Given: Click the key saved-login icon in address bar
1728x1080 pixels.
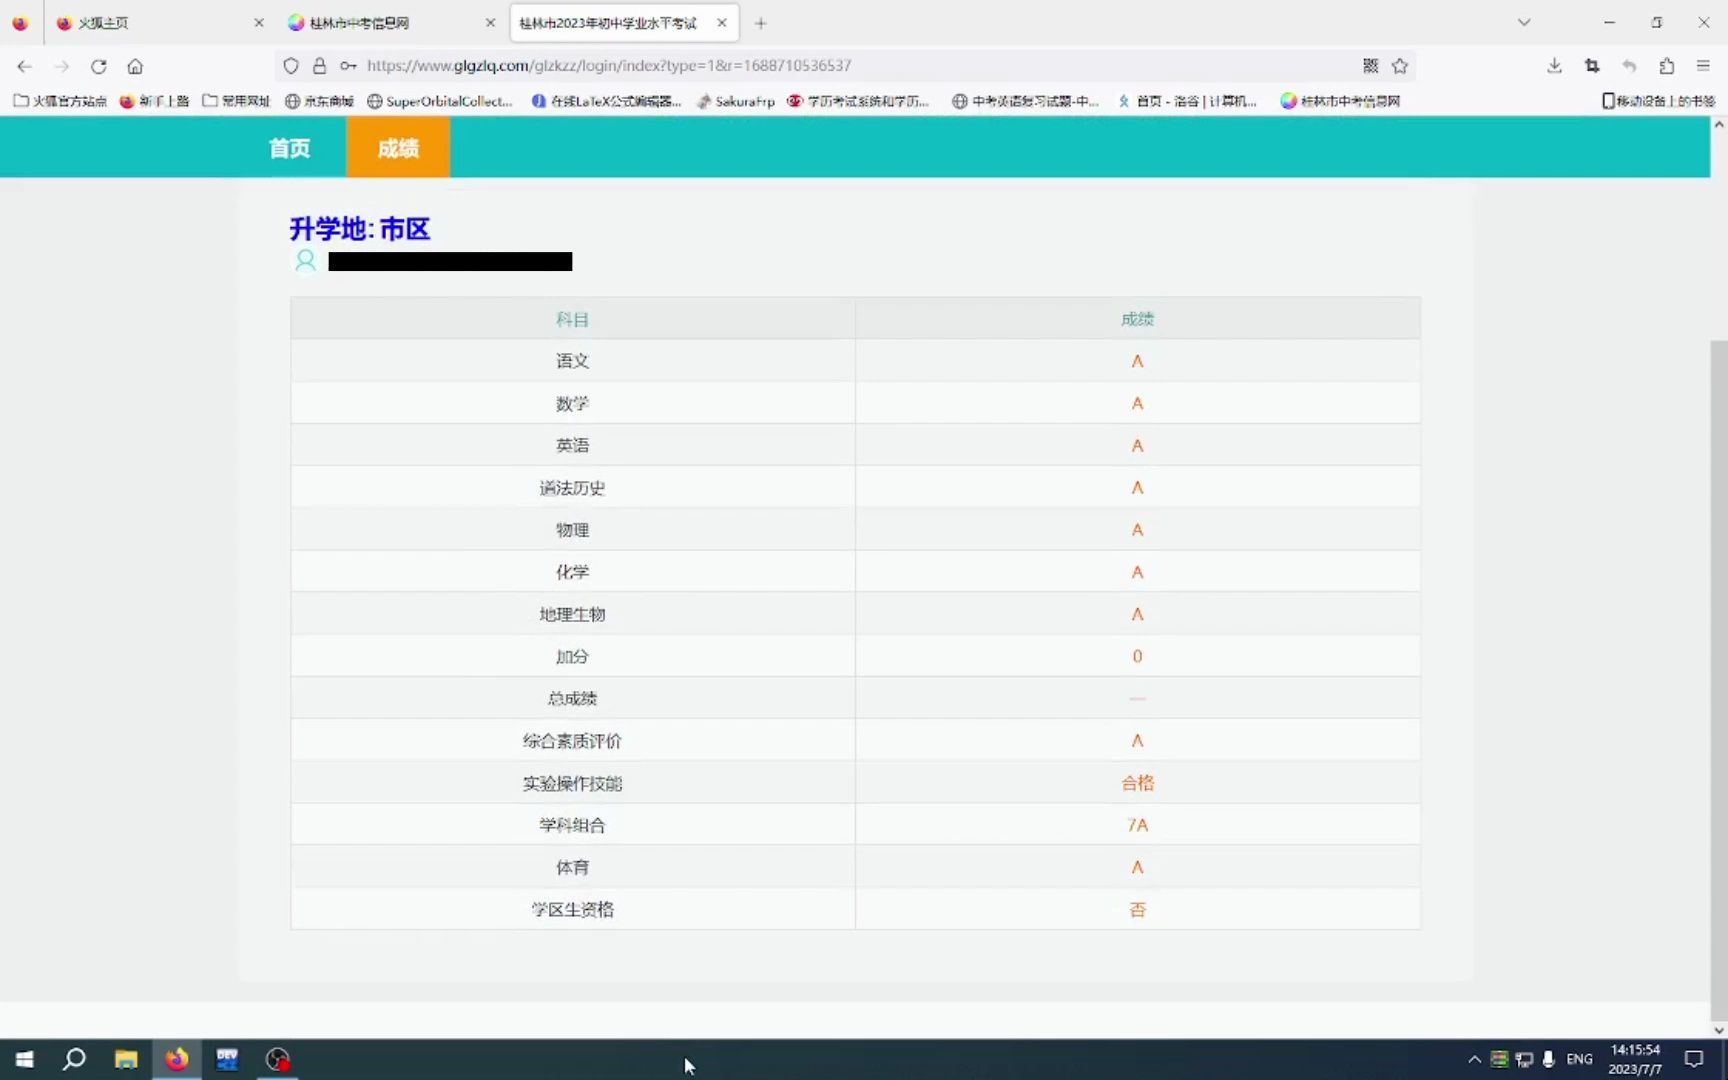Looking at the screenshot, I should coord(348,66).
